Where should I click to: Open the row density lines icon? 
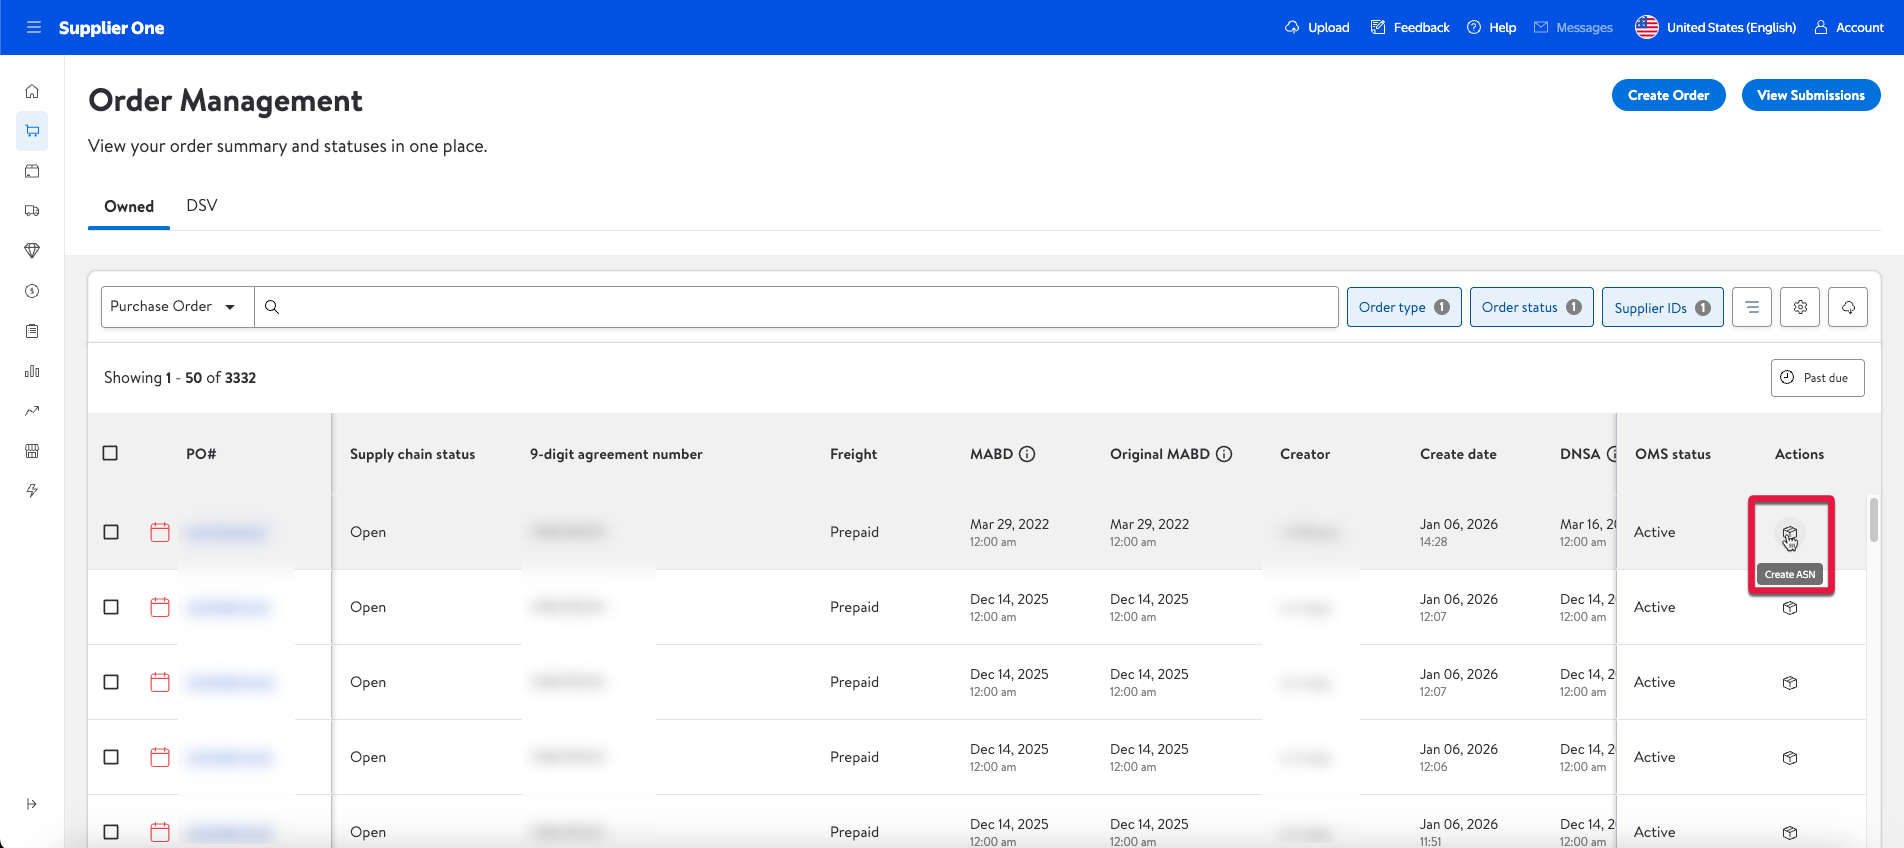pyautogui.click(x=1752, y=307)
